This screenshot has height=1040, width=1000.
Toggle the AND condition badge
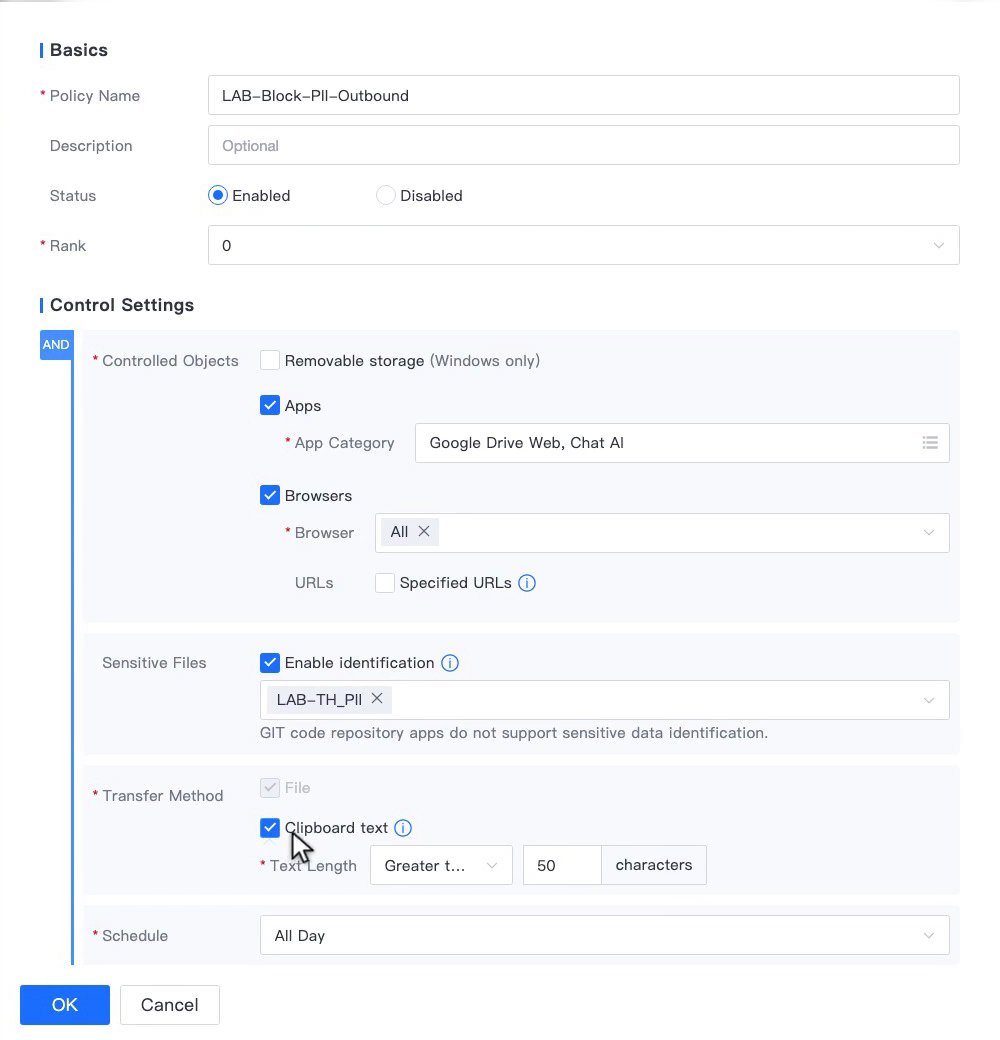pyautogui.click(x=56, y=345)
